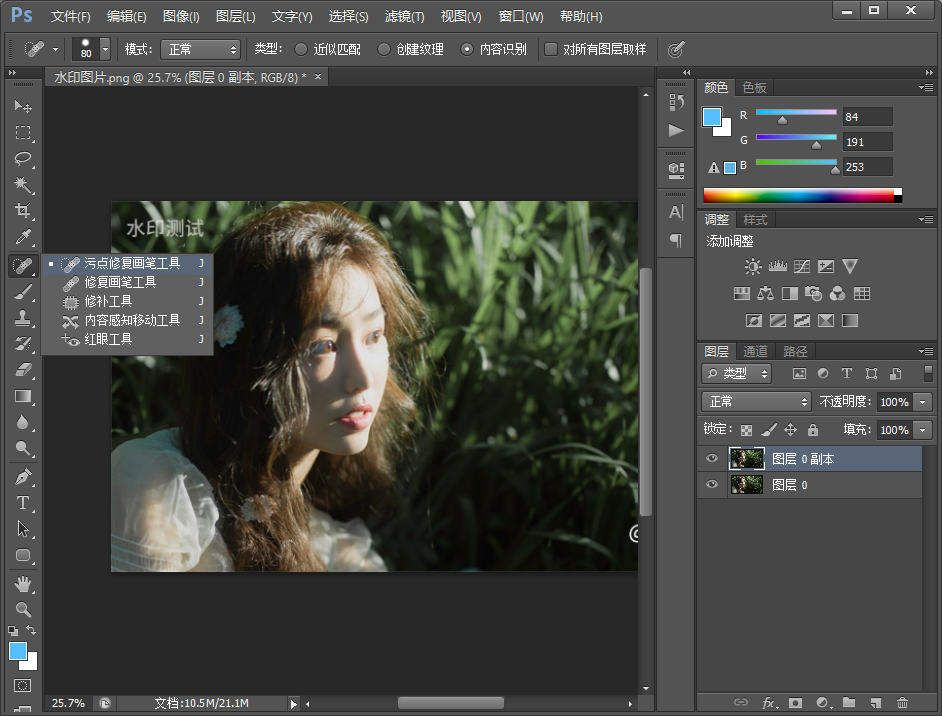Open the 滤镜(T) menu
The width and height of the screenshot is (942, 716).
click(x=404, y=17)
